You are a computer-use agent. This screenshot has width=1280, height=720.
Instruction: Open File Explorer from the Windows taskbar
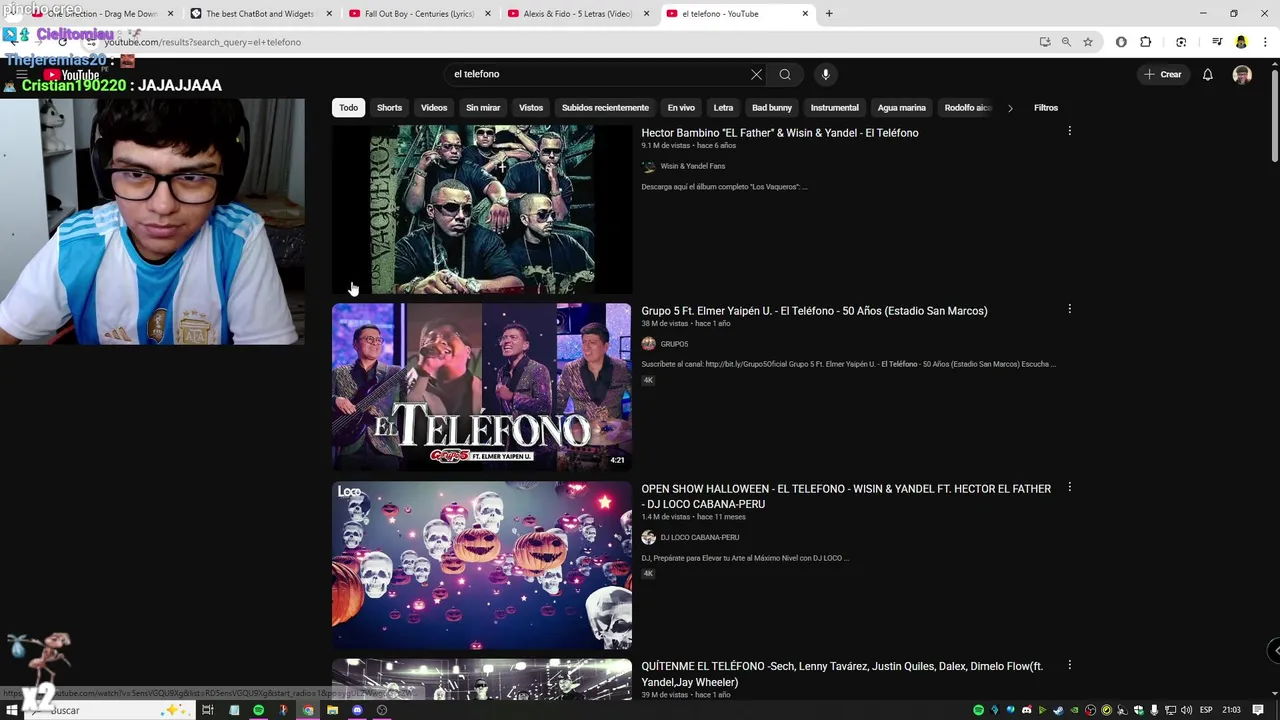[x=332, y=710]
